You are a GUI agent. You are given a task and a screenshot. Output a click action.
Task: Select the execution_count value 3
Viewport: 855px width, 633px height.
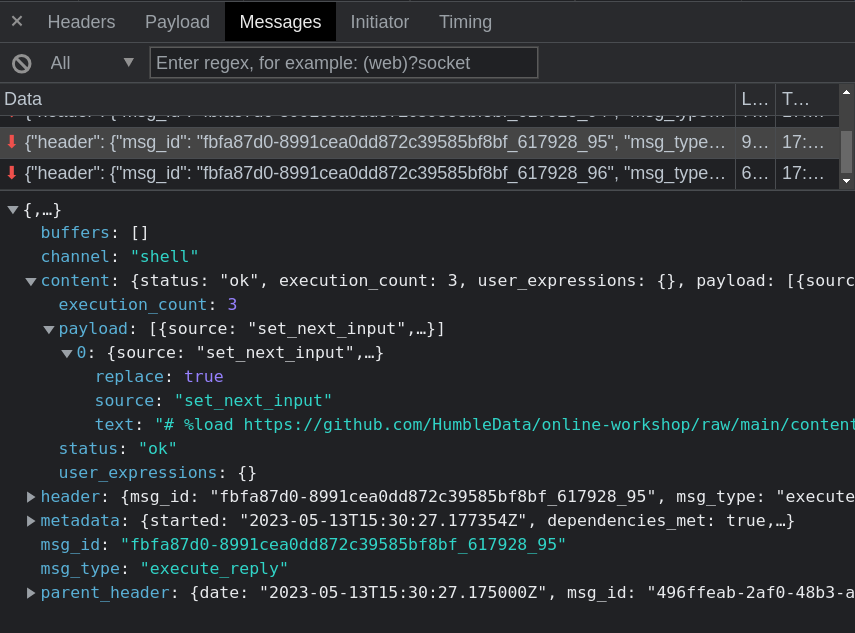[234, 304]
